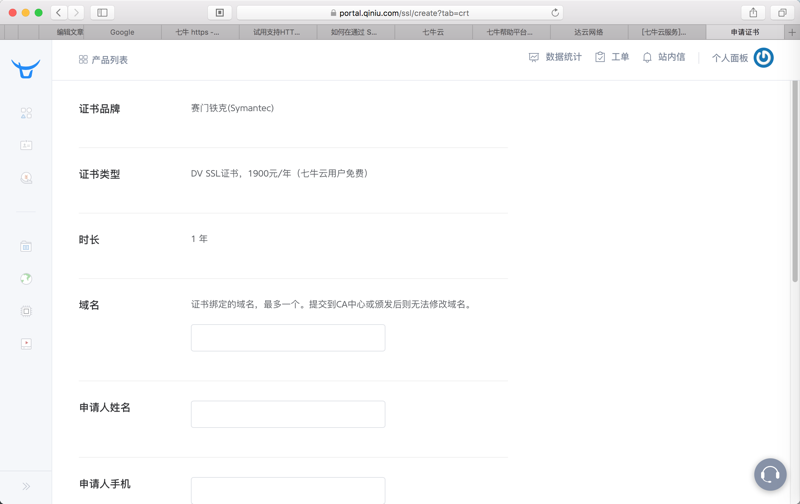Open a new tab with plus
This screenshot has height=504, width=800.
tap(792, 32)
